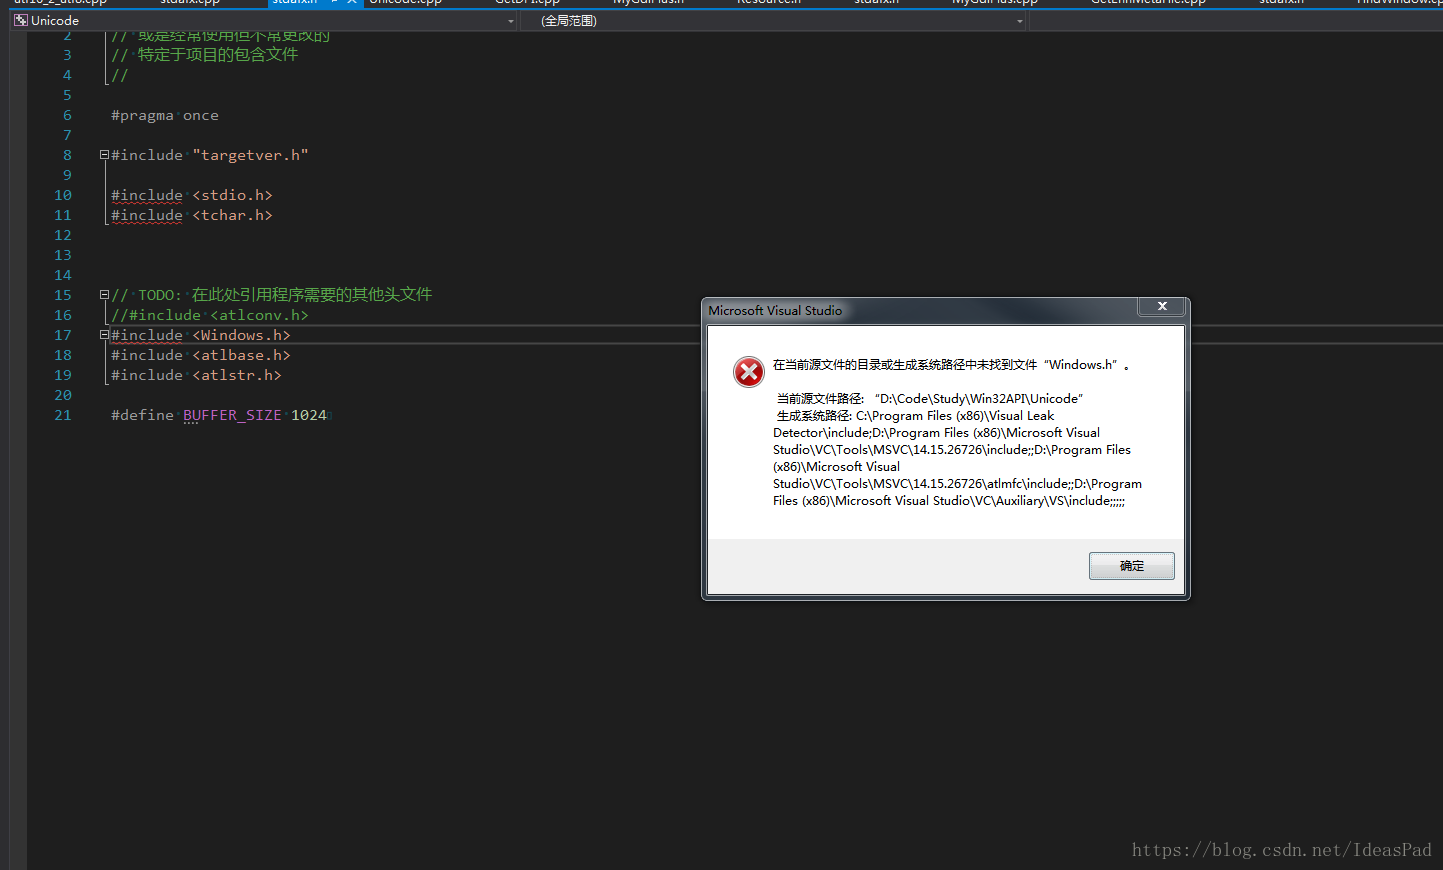Screen dimensions: 1443x870
Task: Click the value 1024 in the define
Action: 309,415
